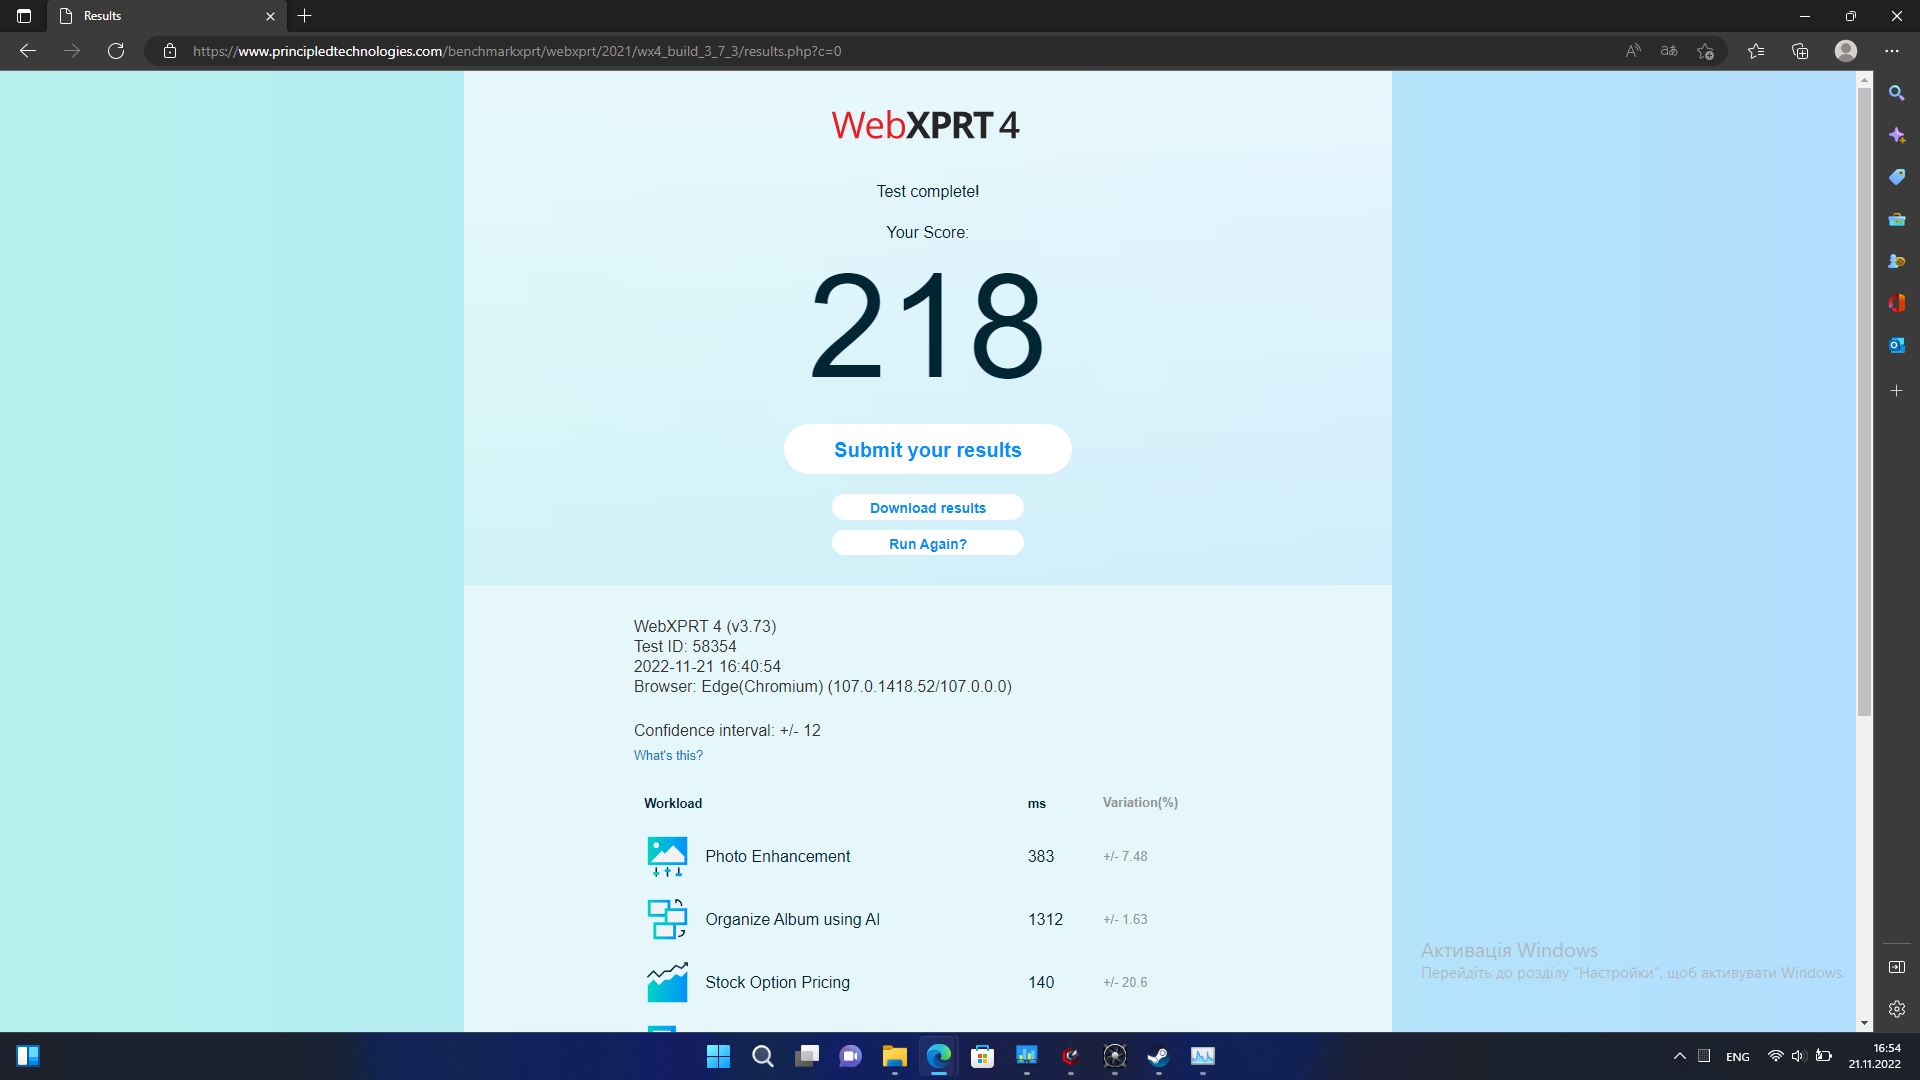This screenshot has width=1920, height=1080.
Task: Open the What's this? link
Action: (668, 755)
